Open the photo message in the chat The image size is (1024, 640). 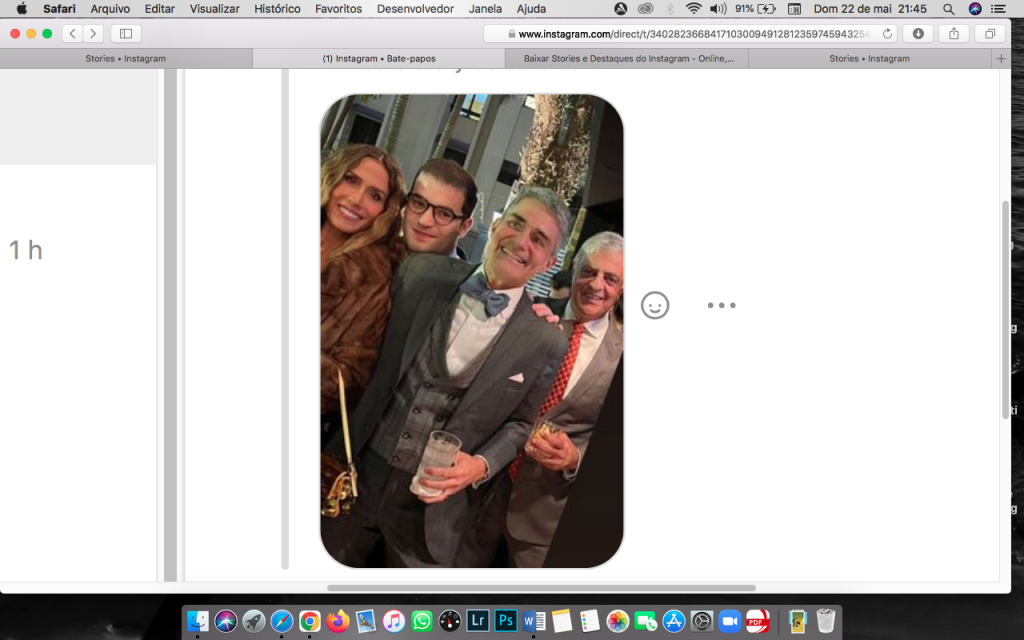[471, 331]
